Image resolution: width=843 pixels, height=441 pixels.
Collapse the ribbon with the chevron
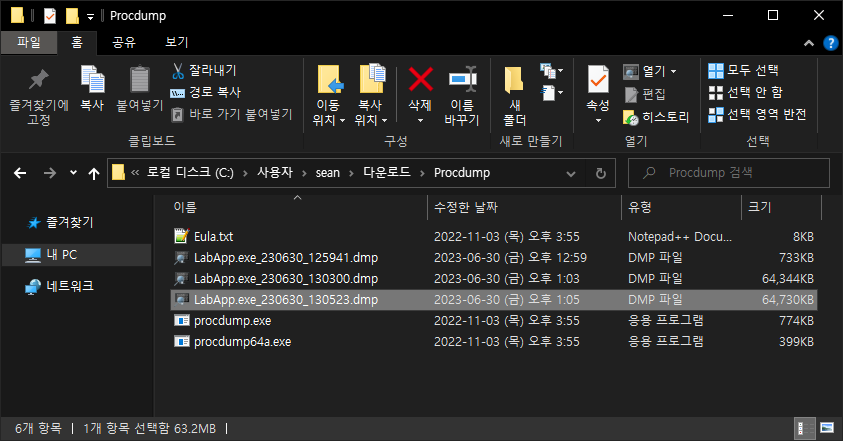[809, 43]
